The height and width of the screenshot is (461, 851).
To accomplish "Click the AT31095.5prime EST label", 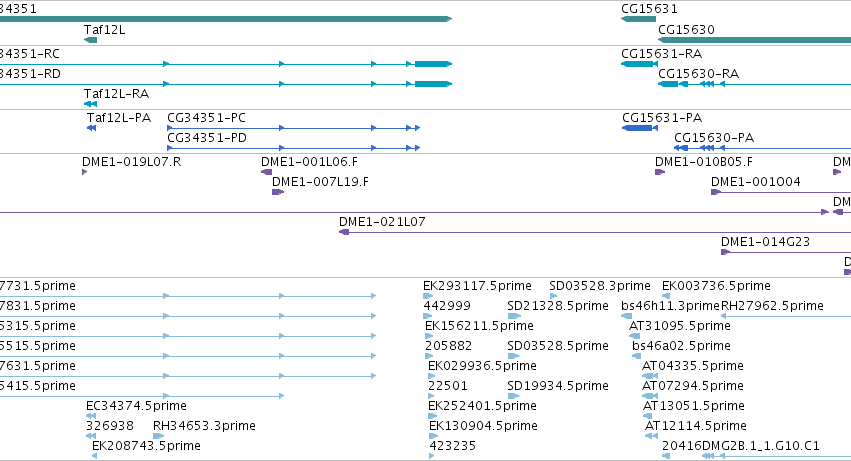I will pyautogui.click(x=679, y=326).
